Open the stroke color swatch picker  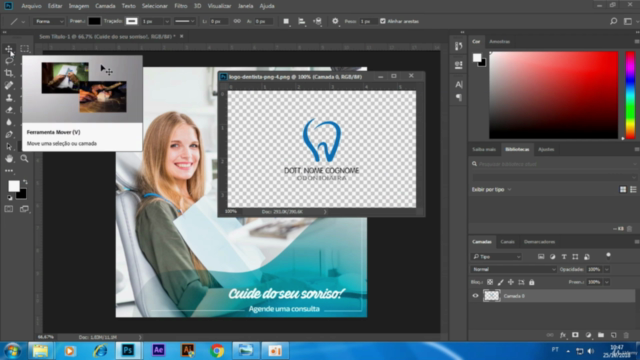131,21
